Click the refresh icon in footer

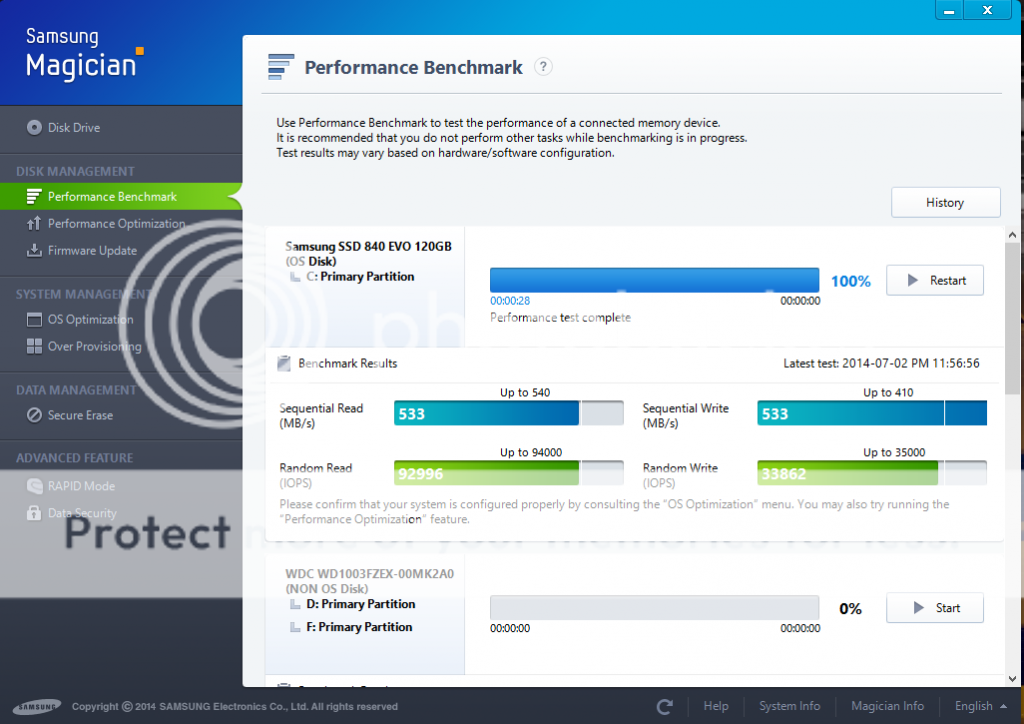(x=664, y=706)
